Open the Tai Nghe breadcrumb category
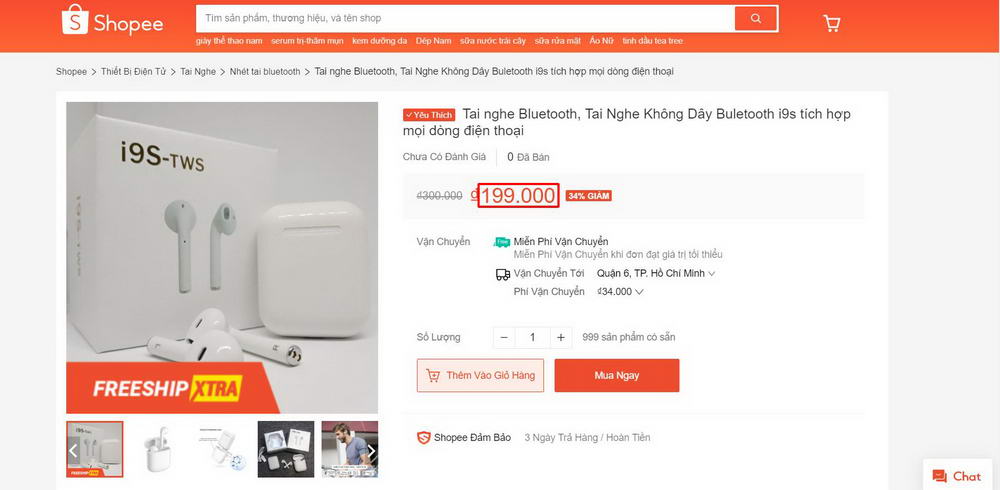Viewport: 1000px width, 490px height. pyautogui.click(x=198, y=72)
